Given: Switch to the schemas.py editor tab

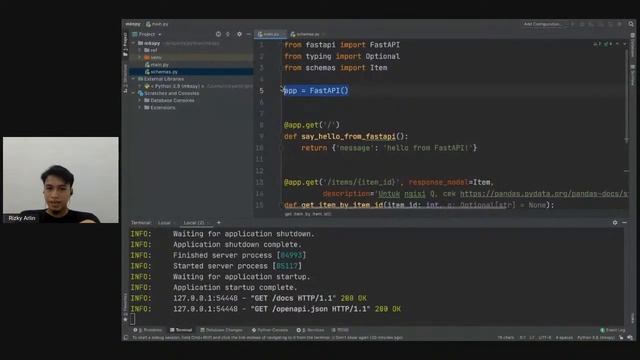Looking at the screenshot, I should [307, 34].
